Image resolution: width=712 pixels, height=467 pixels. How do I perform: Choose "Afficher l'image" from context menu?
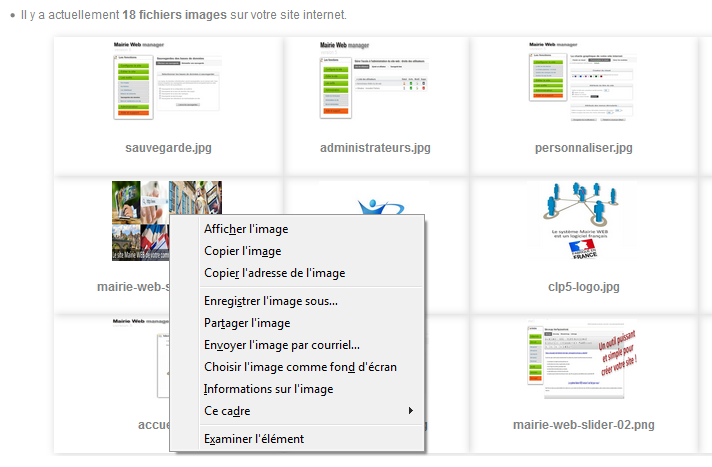246,229
